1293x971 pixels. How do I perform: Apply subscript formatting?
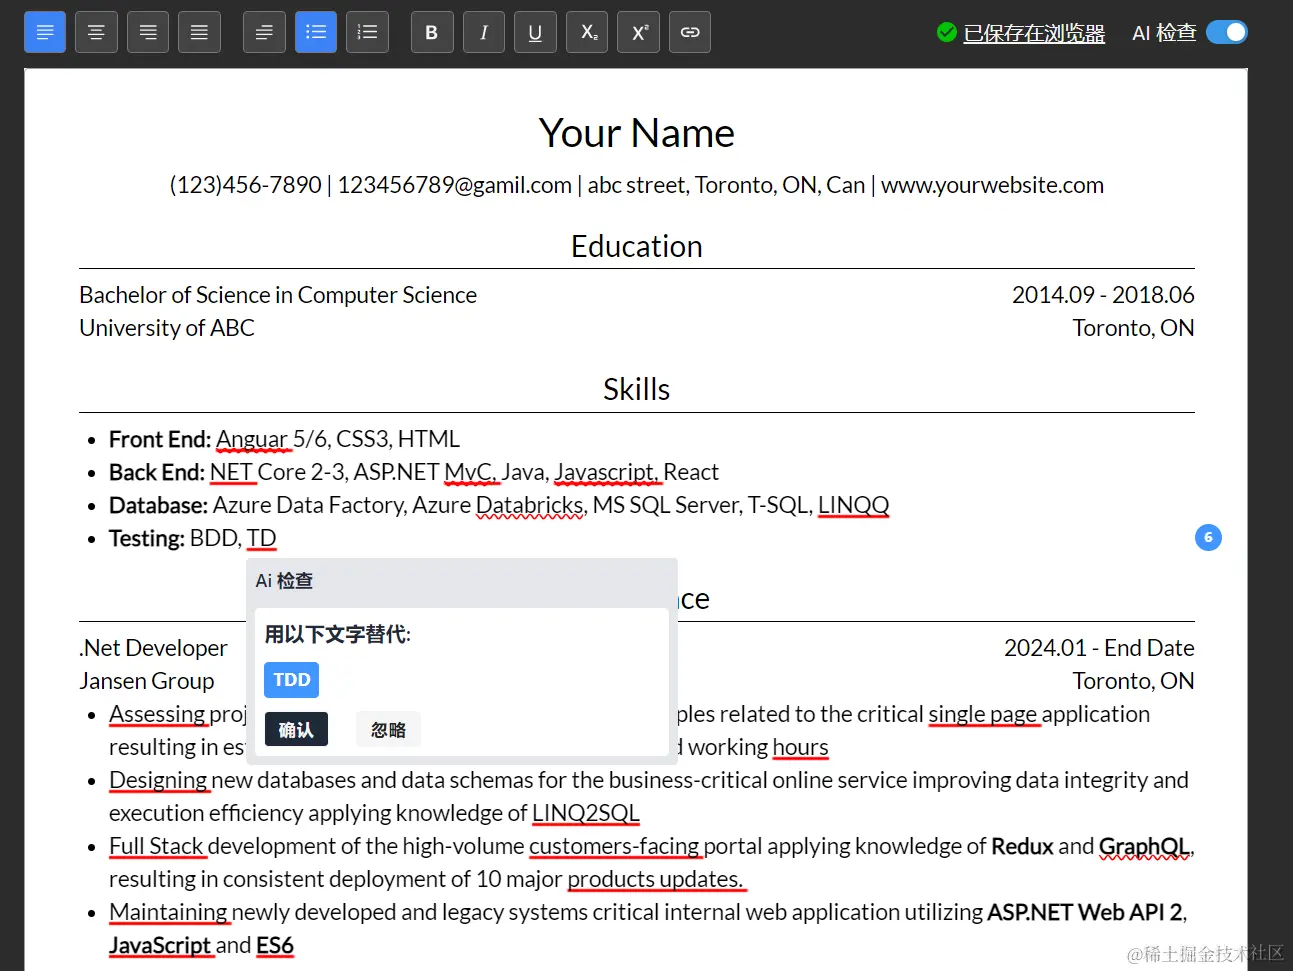point(587,32)
